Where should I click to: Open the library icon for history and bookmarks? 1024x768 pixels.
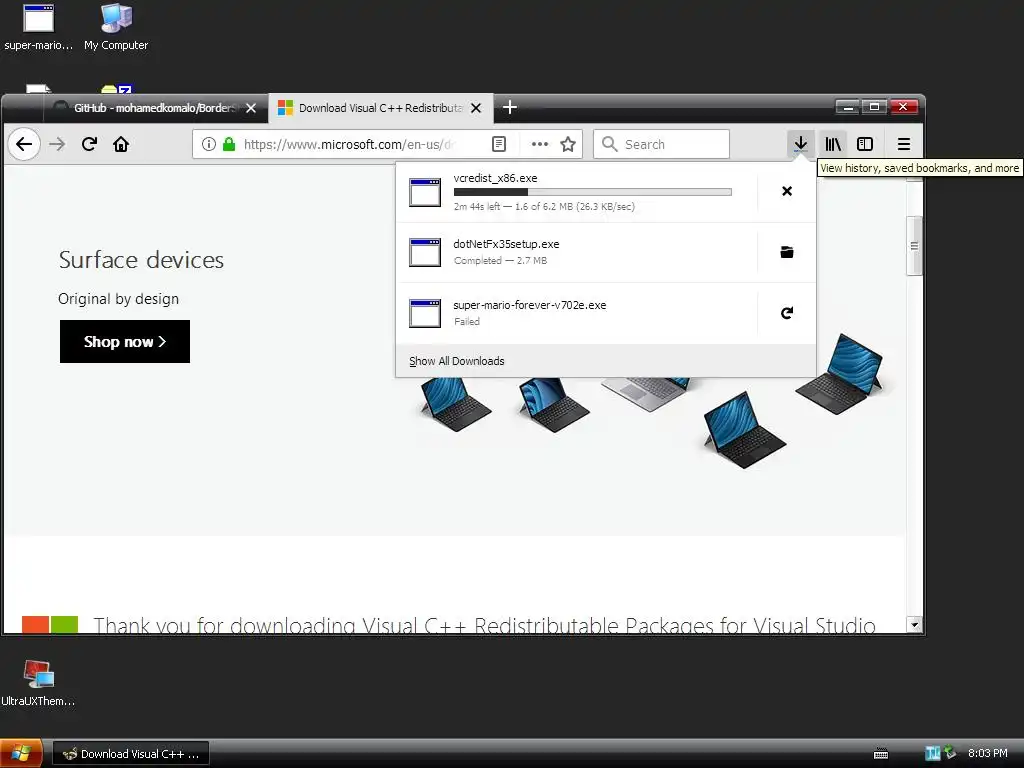coord(833,144)
